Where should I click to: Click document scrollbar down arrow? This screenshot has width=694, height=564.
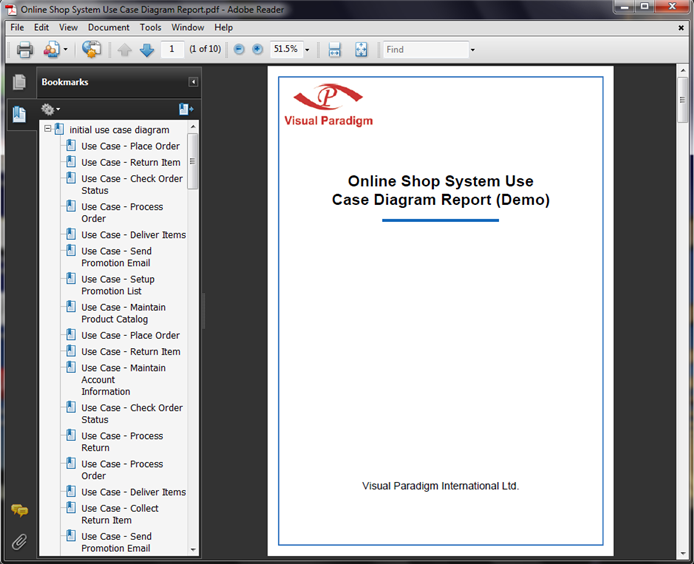[682, 553]
